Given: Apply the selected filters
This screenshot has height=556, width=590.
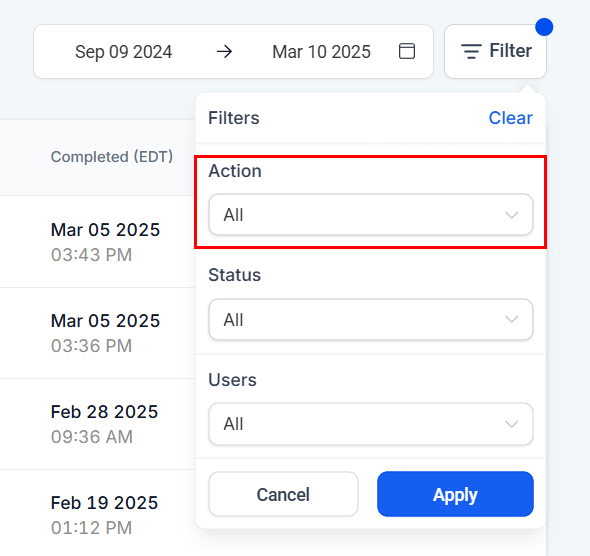Looking at the screenshot, I should (x=455, y=494).
